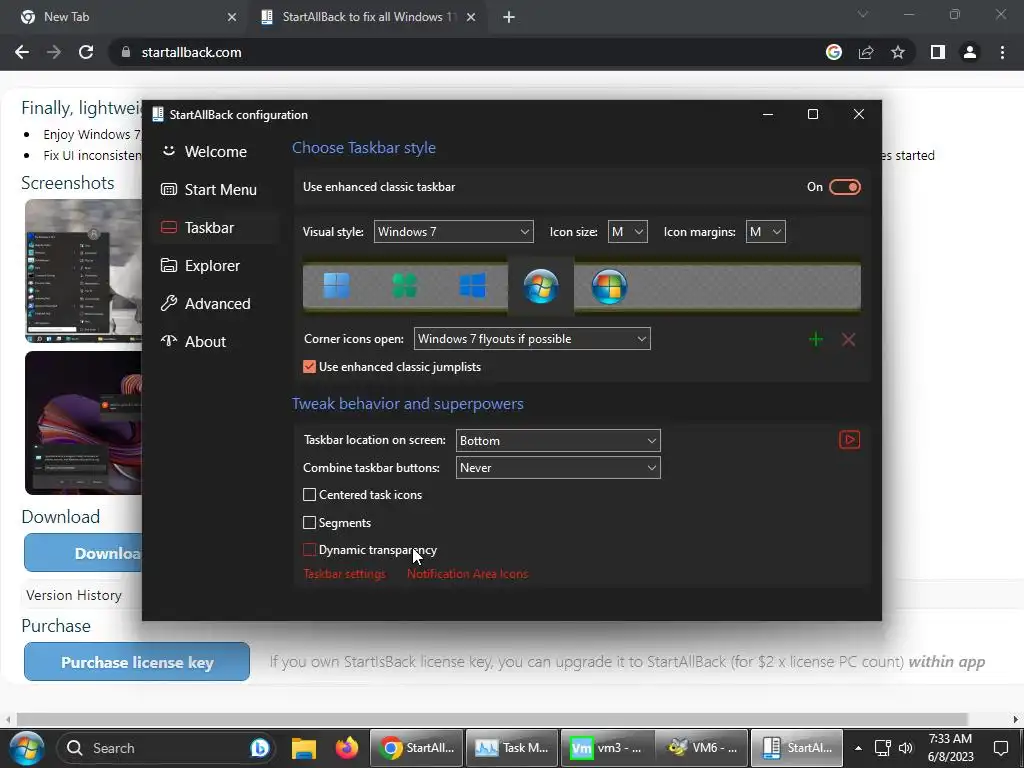Open Windows 7 Start orb in taskbar
This screenshot has height=768, width=1024.
pos(26,748)
